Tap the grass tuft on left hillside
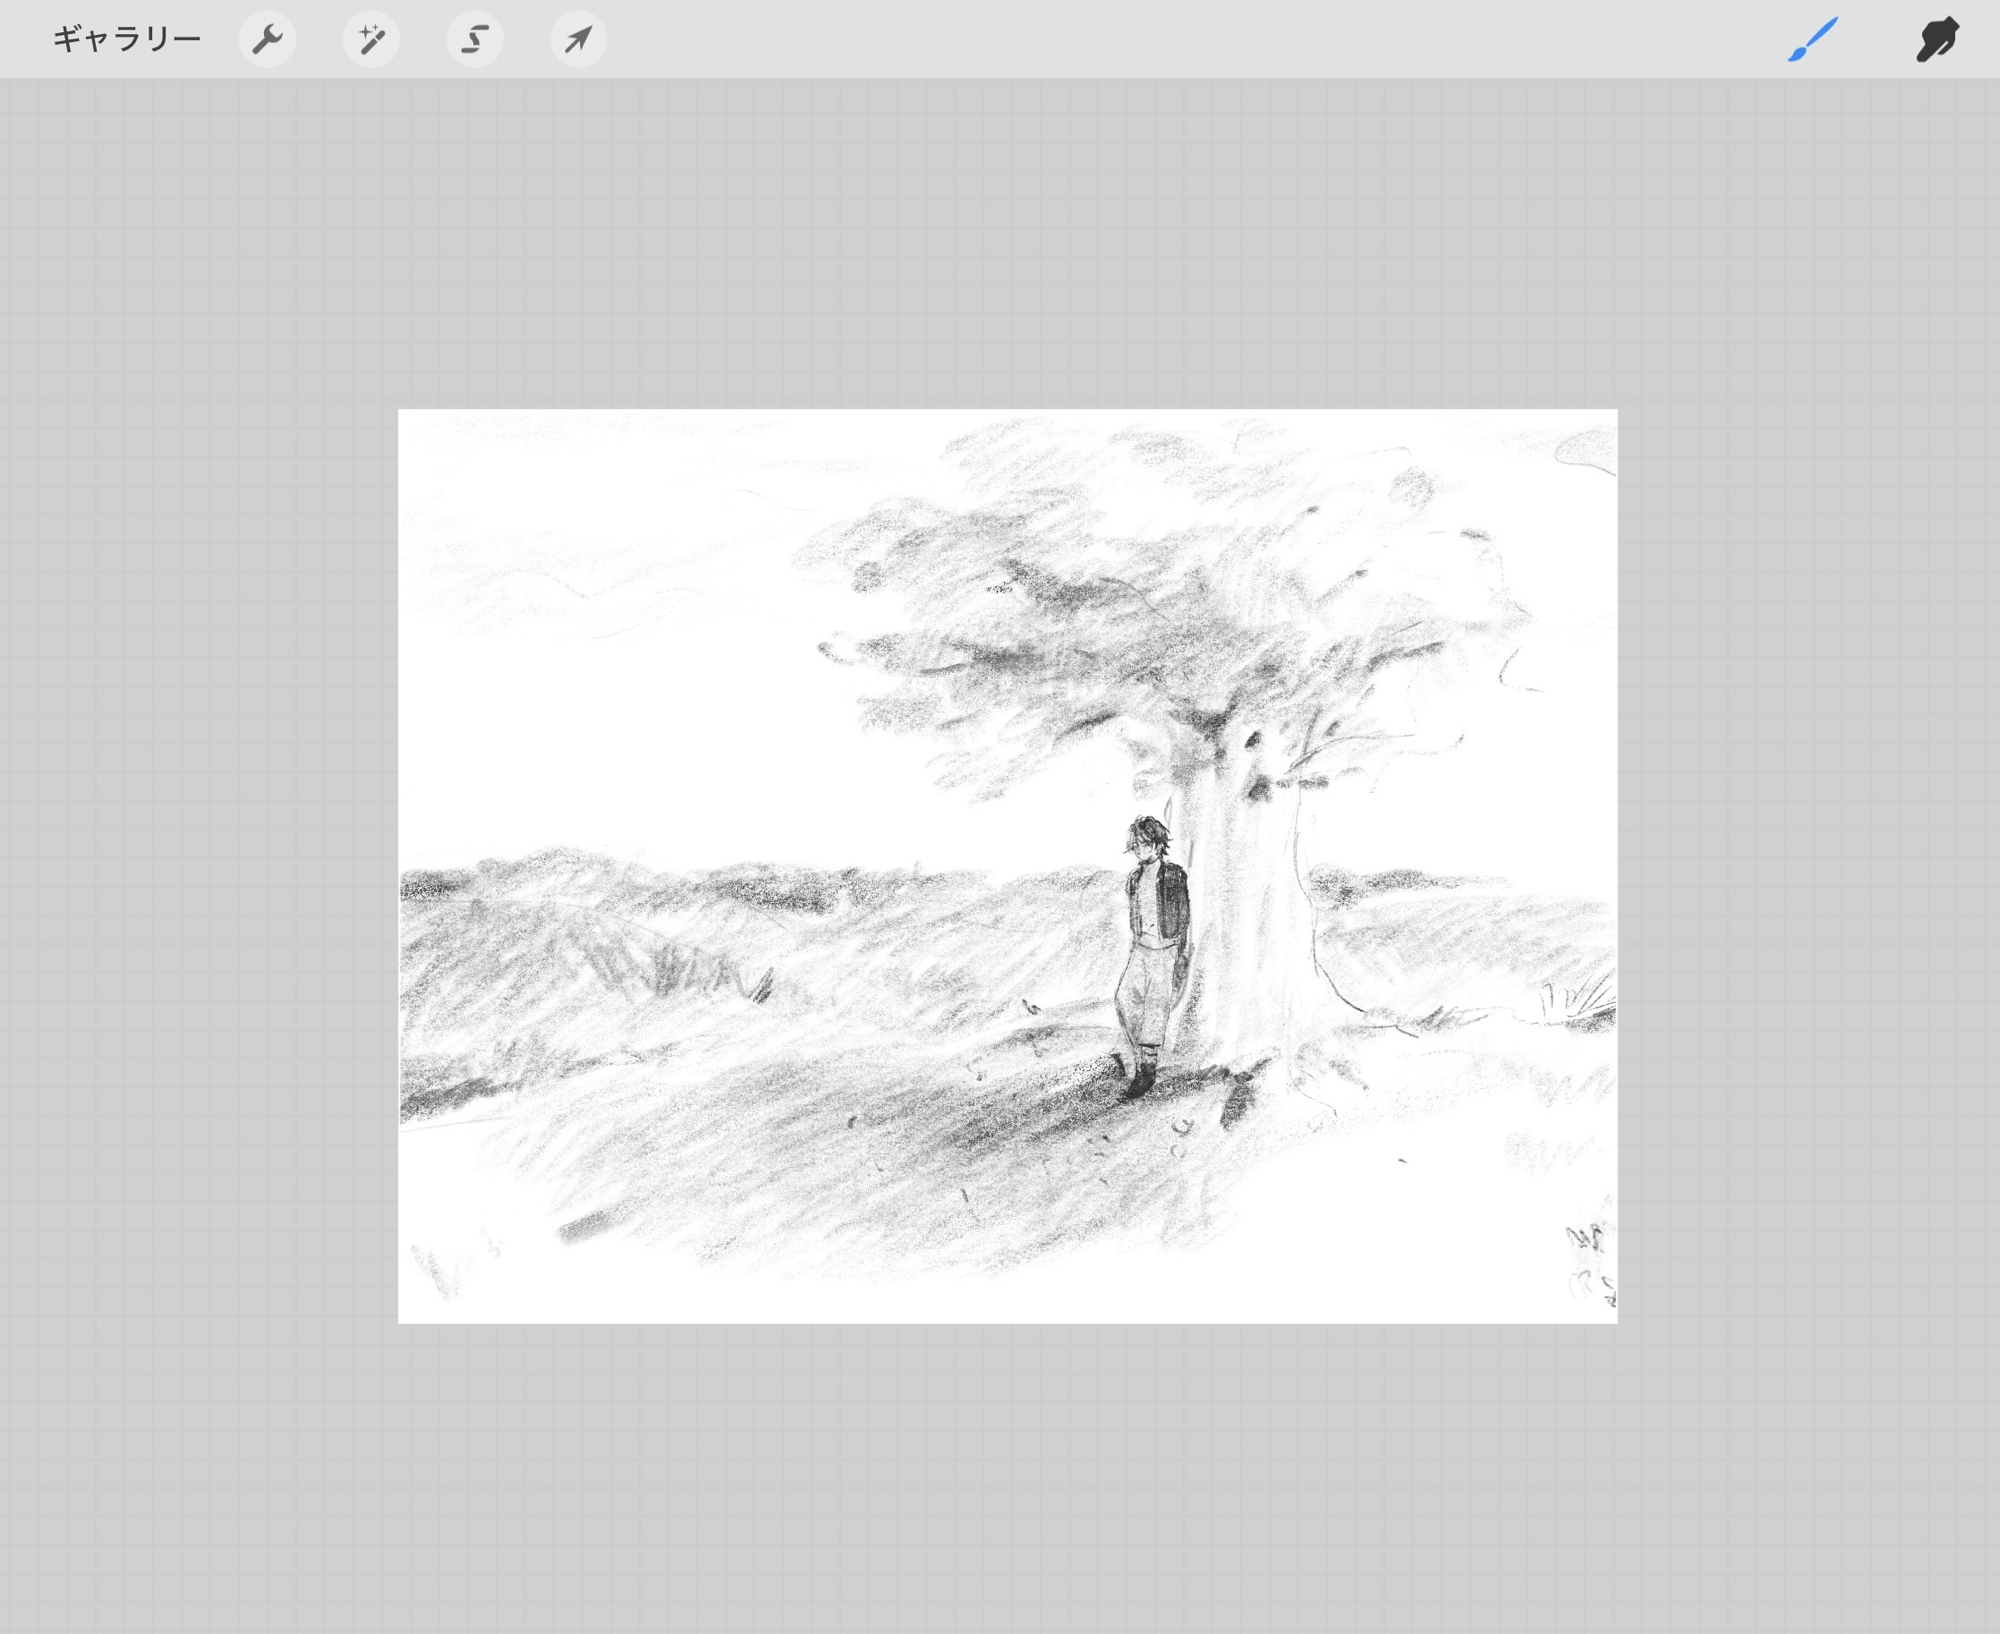2000x1634 pixels. point(700,972)
